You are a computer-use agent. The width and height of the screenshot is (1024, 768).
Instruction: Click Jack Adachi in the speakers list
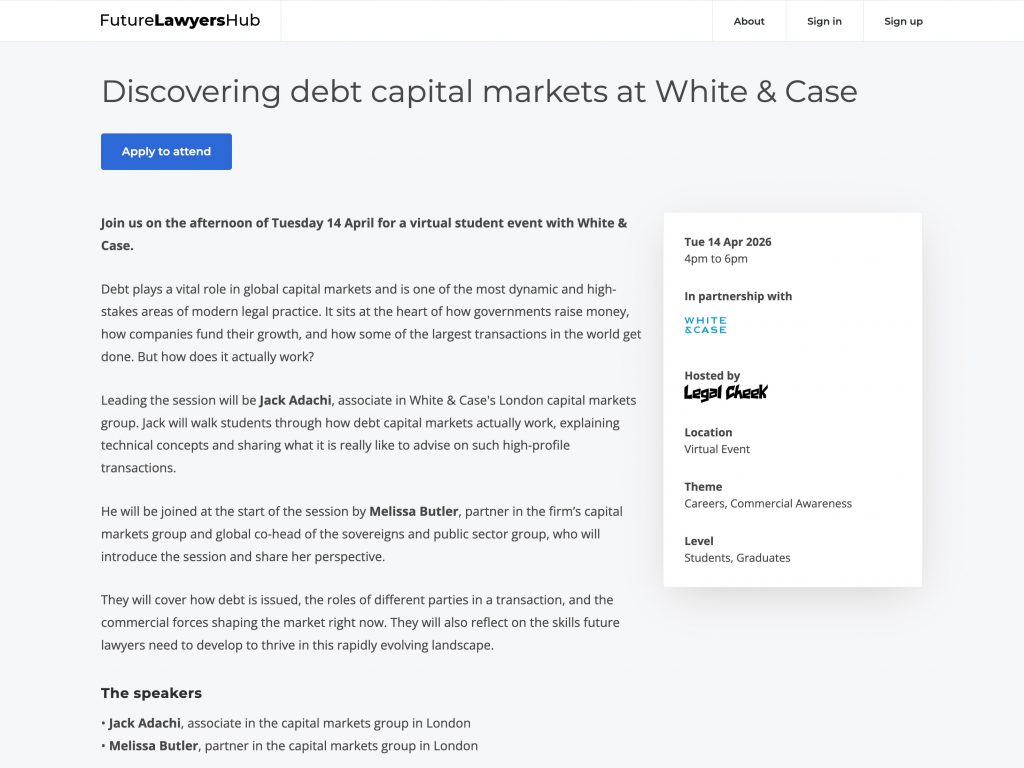[145, 723]
